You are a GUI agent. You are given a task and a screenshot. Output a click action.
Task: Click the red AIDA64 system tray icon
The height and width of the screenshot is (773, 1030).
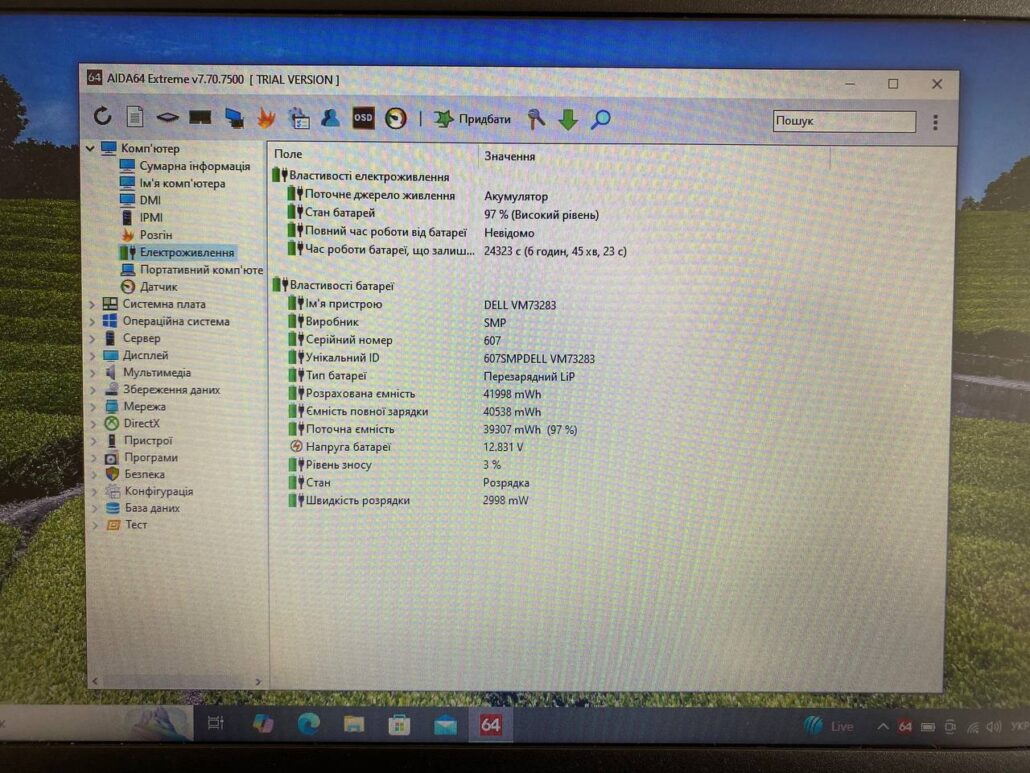[x=905, y=726]
